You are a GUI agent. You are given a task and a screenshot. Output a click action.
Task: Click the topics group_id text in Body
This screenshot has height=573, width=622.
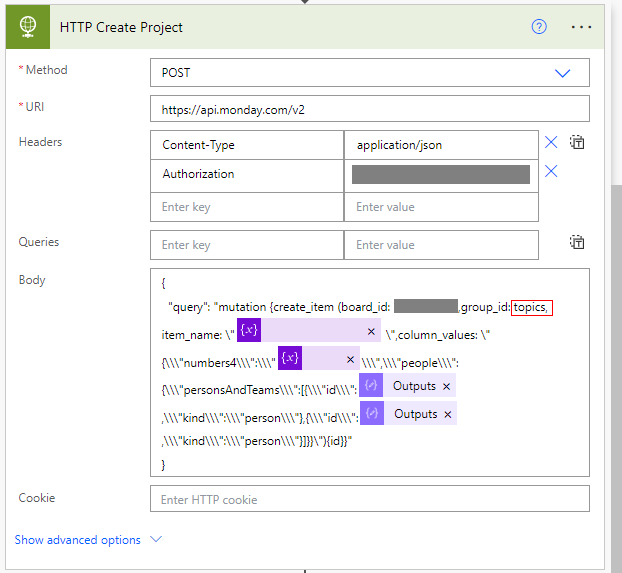532,308
